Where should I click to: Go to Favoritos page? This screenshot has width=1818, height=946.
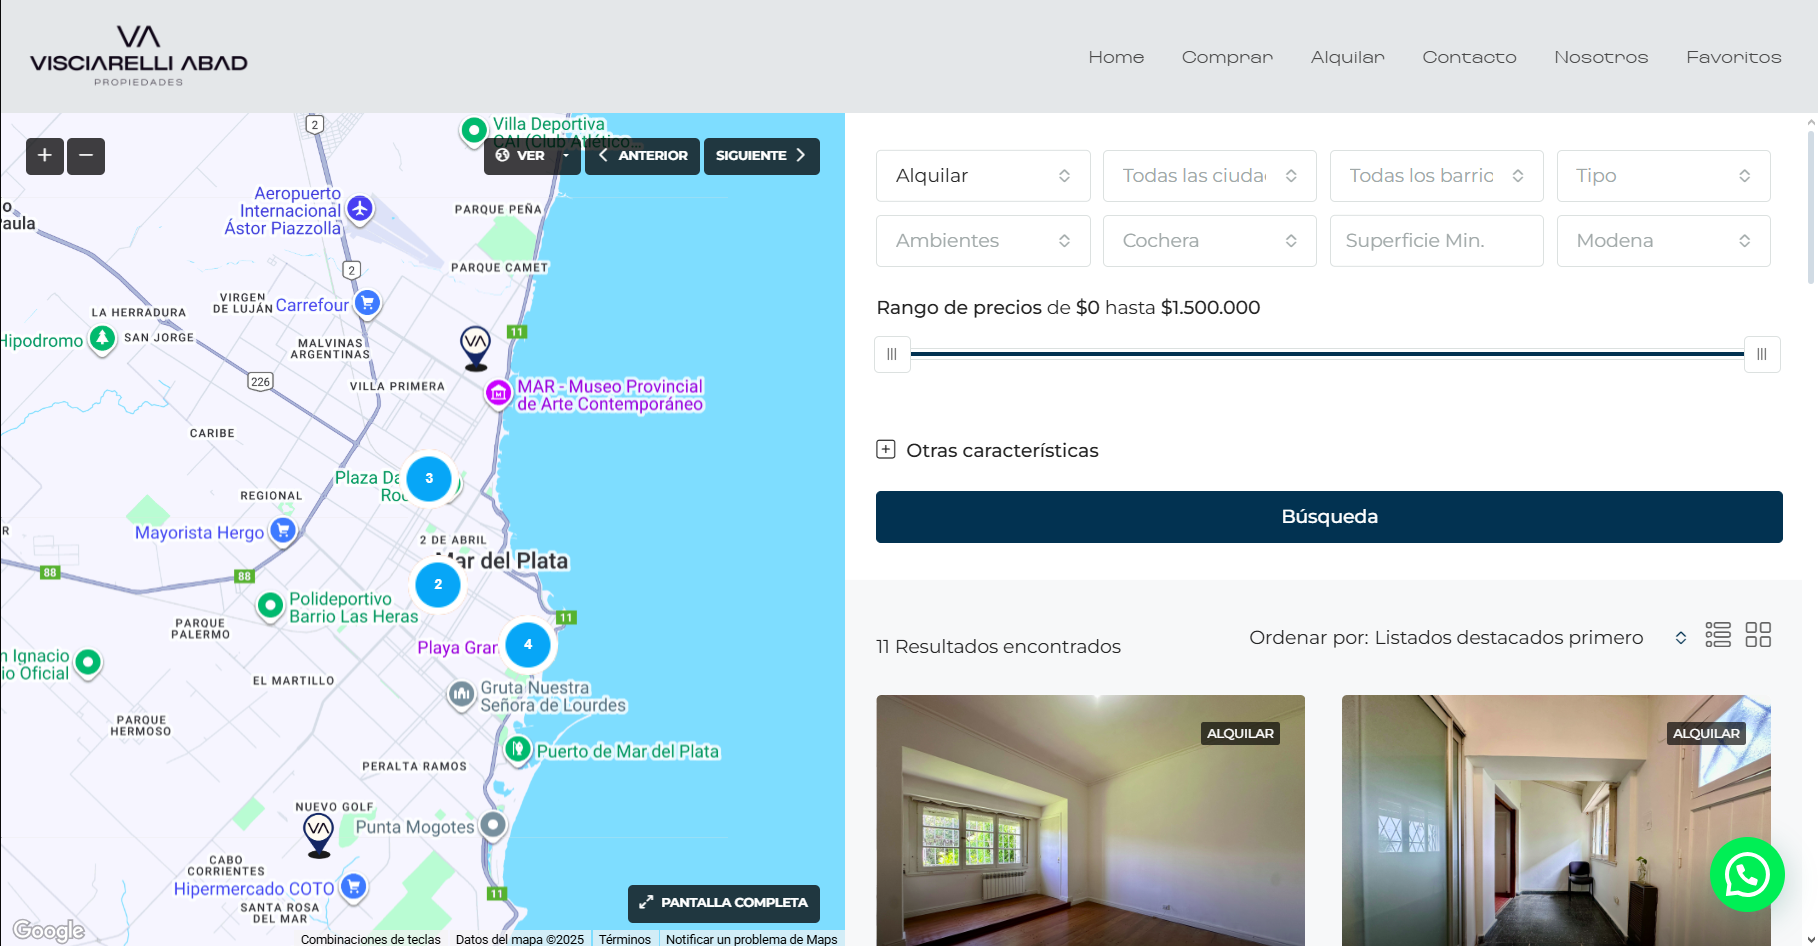[x=1733, y=57]
